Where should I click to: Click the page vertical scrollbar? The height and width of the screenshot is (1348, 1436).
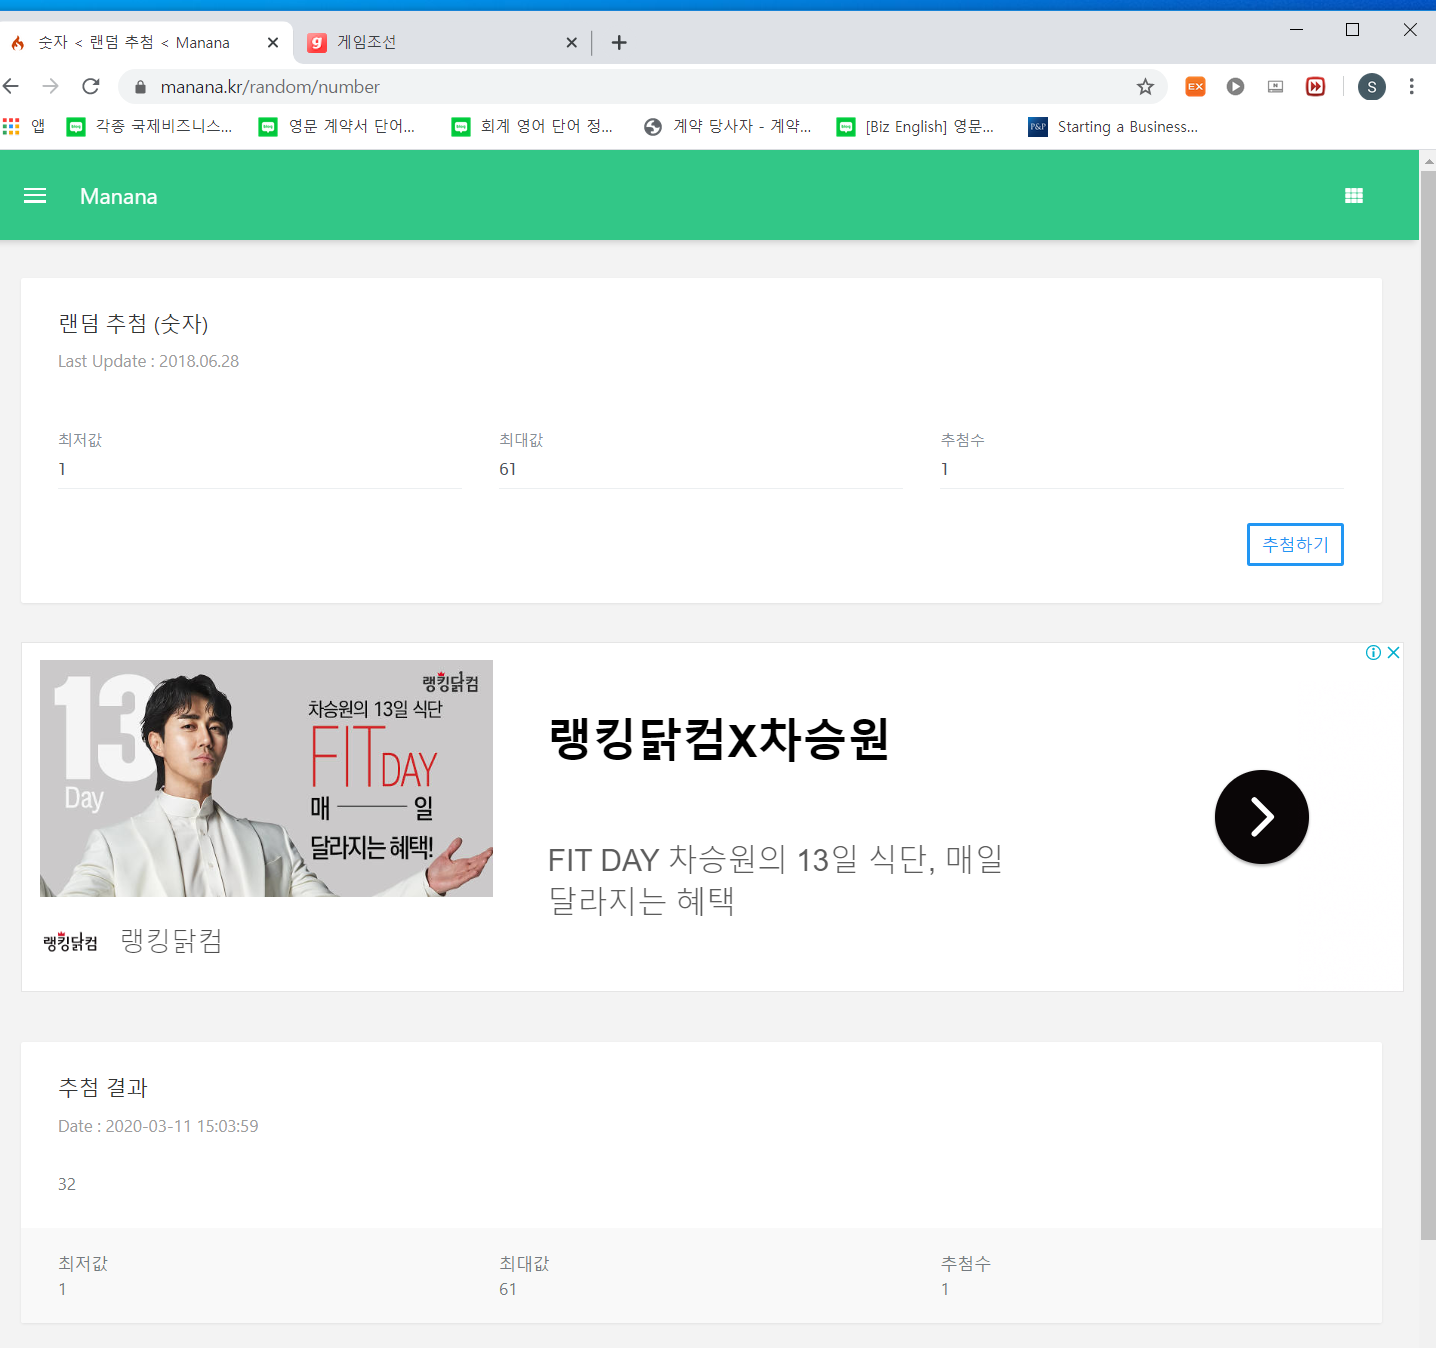[x=1428, y=700]
